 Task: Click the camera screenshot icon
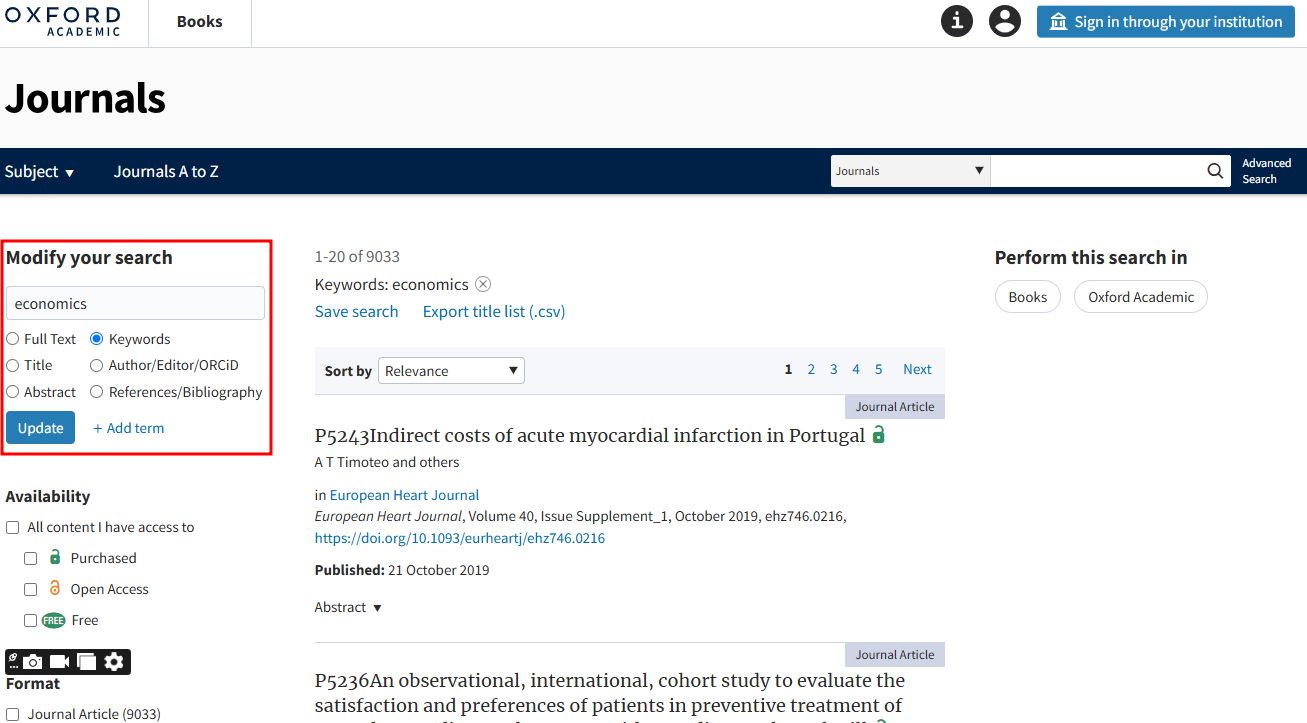pyautogui.click(x=34, y=661)
